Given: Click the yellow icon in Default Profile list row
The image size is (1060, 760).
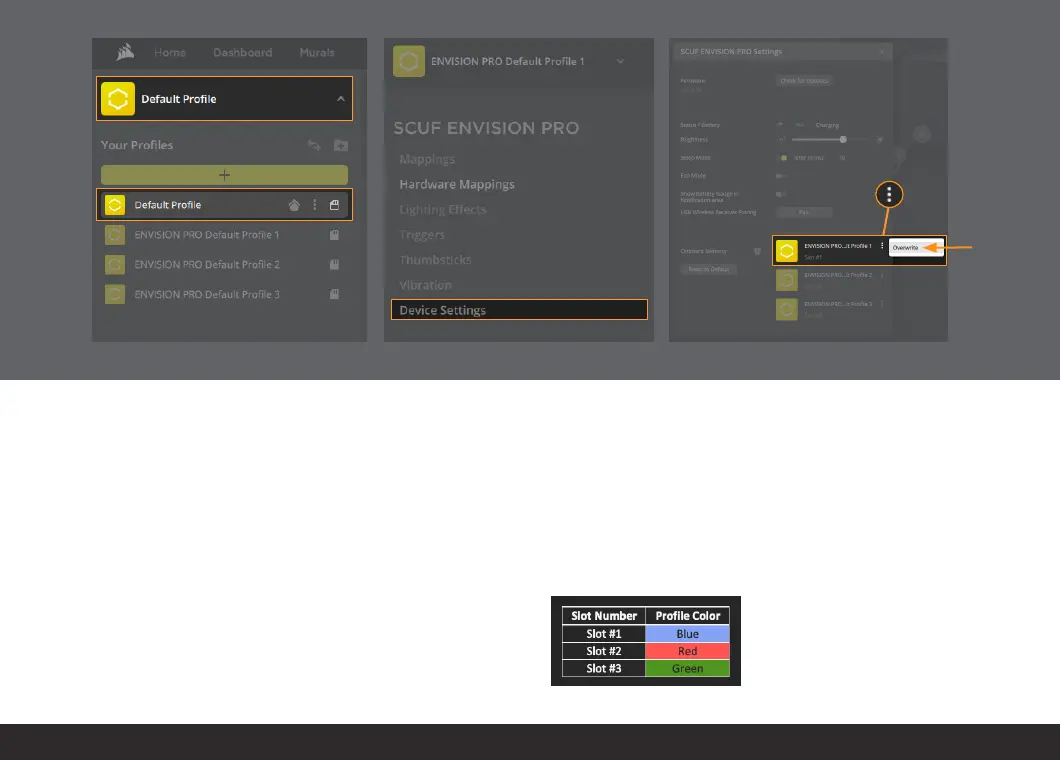Looking at the screenshot, I should (x=115, y=205).
